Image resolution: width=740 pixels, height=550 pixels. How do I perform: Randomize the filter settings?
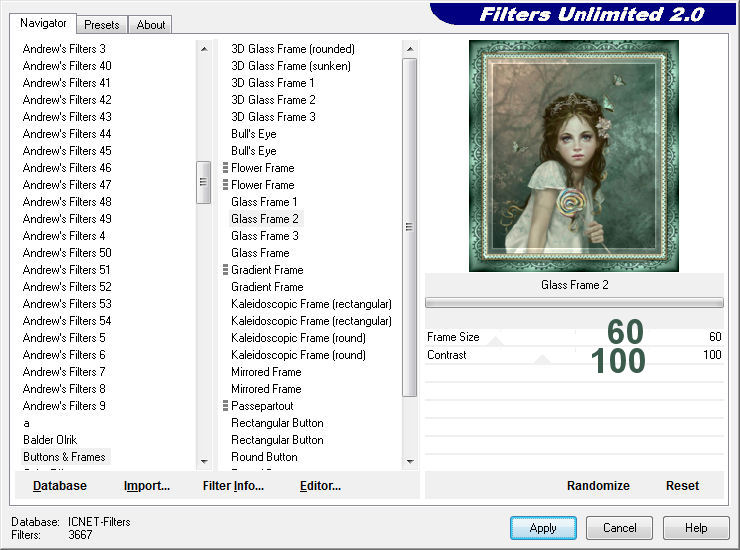[598, 486]
